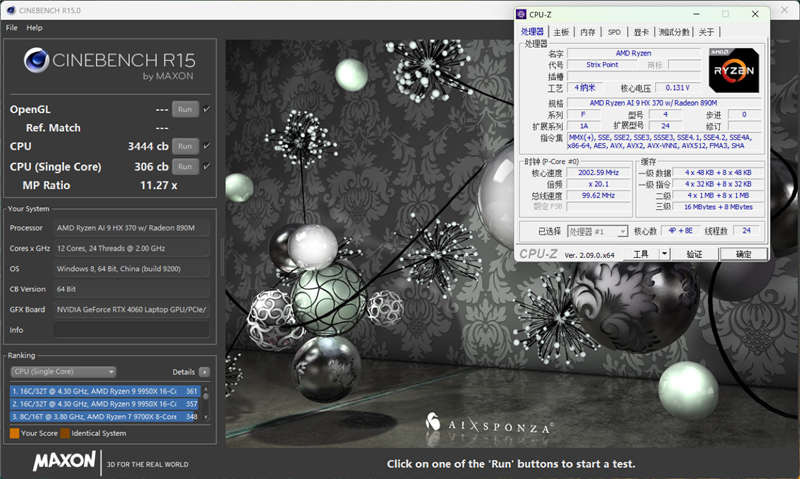Click the Info input field
Viewport: 800px width, 479px height.
132,330
